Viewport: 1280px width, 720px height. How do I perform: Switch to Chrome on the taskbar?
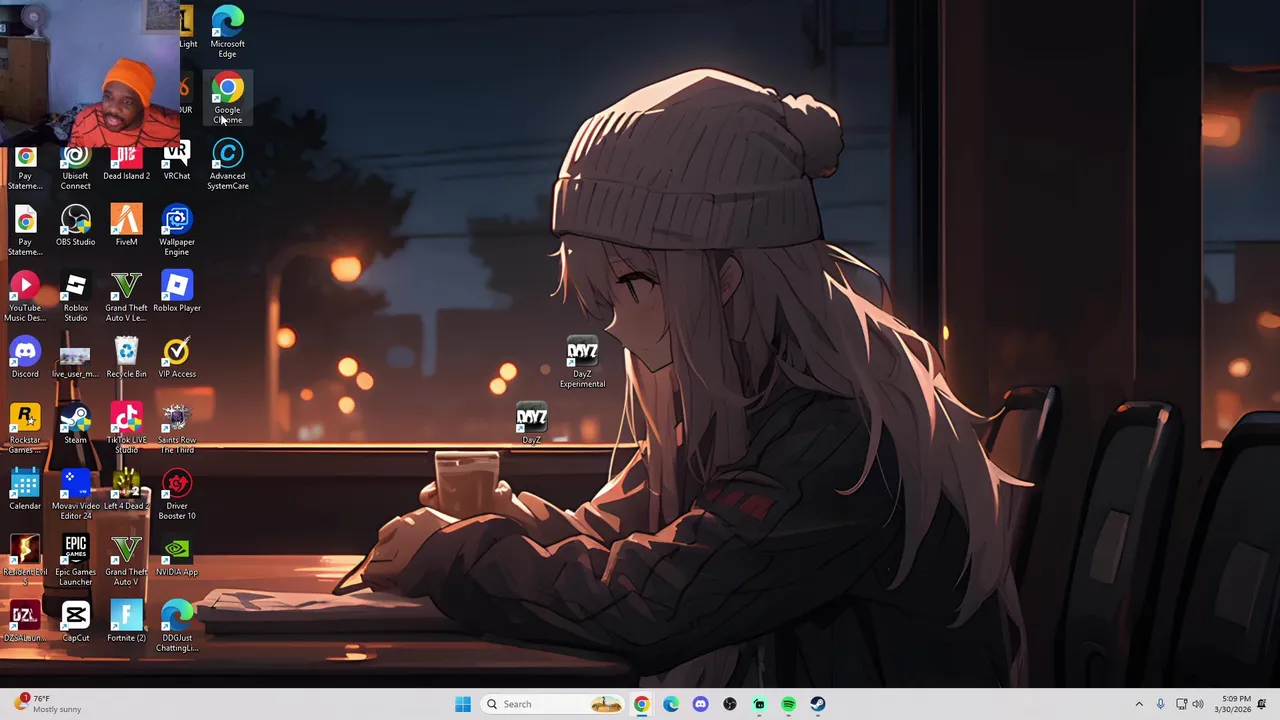click(641, 704)
